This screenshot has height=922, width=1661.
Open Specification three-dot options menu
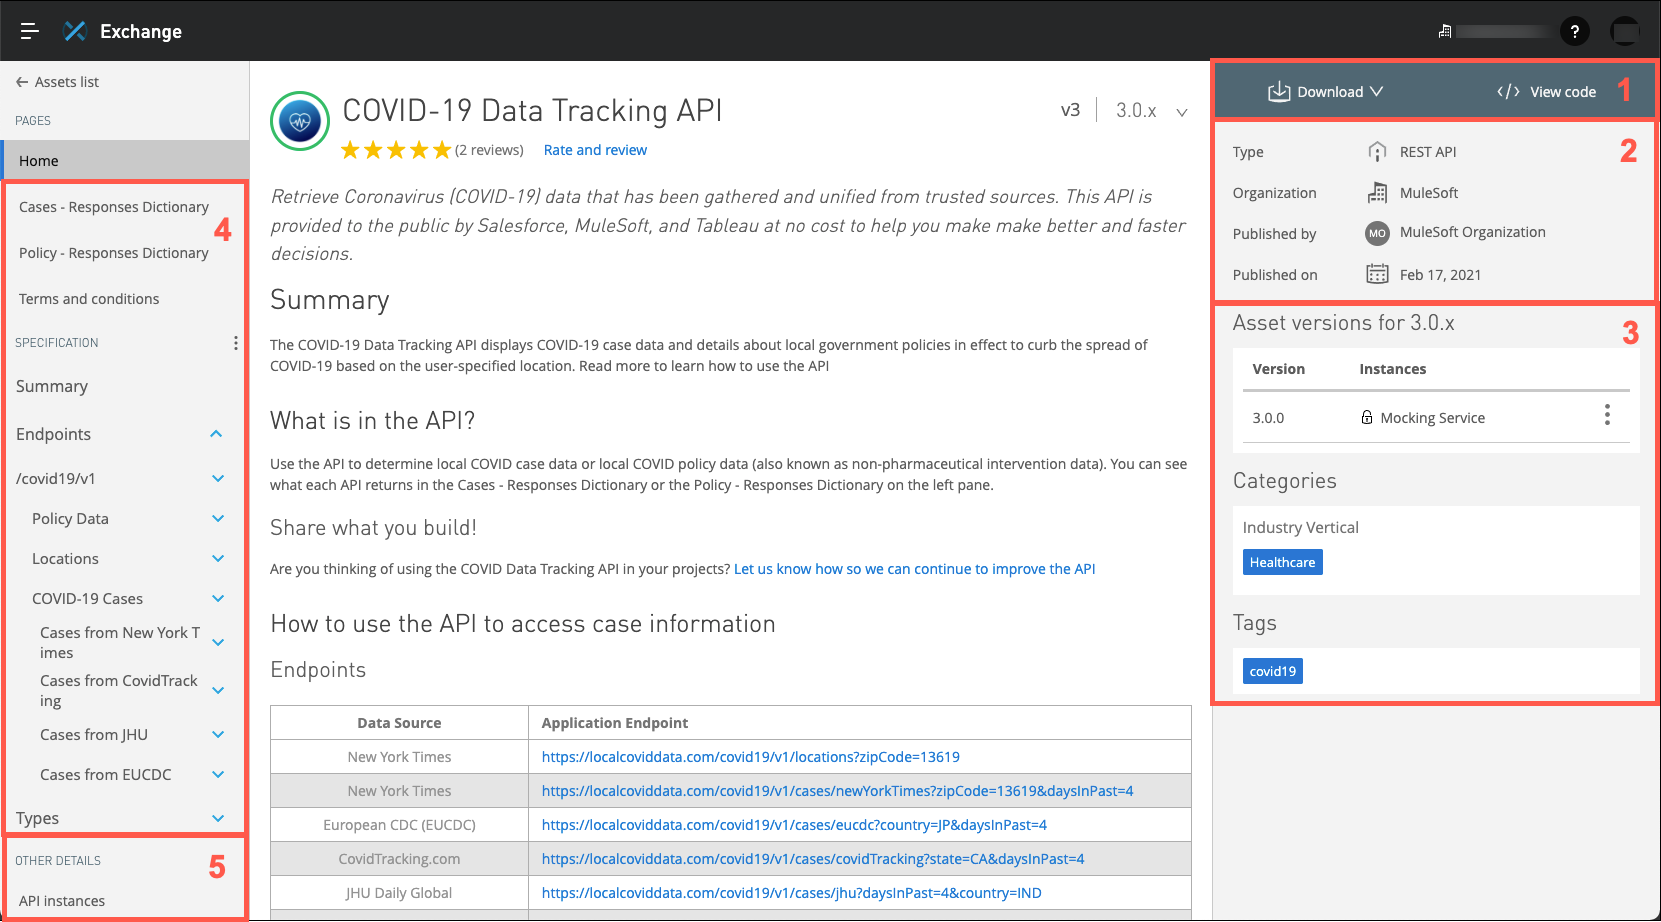[236, 343]
